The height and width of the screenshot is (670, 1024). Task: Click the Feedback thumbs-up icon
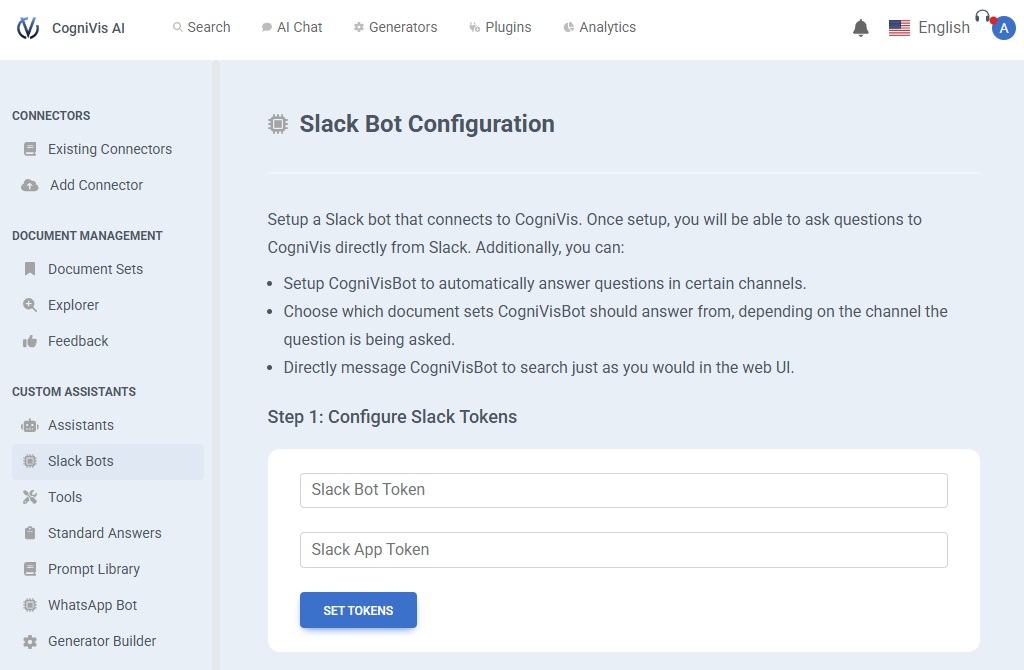click(x=30, y=341)
